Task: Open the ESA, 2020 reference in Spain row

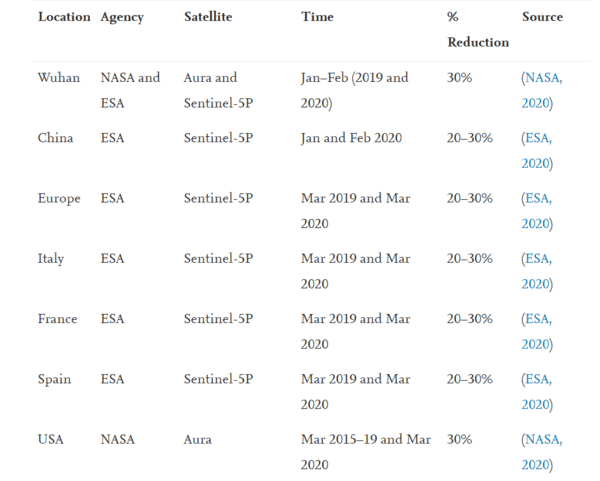Action: [537, 391]
